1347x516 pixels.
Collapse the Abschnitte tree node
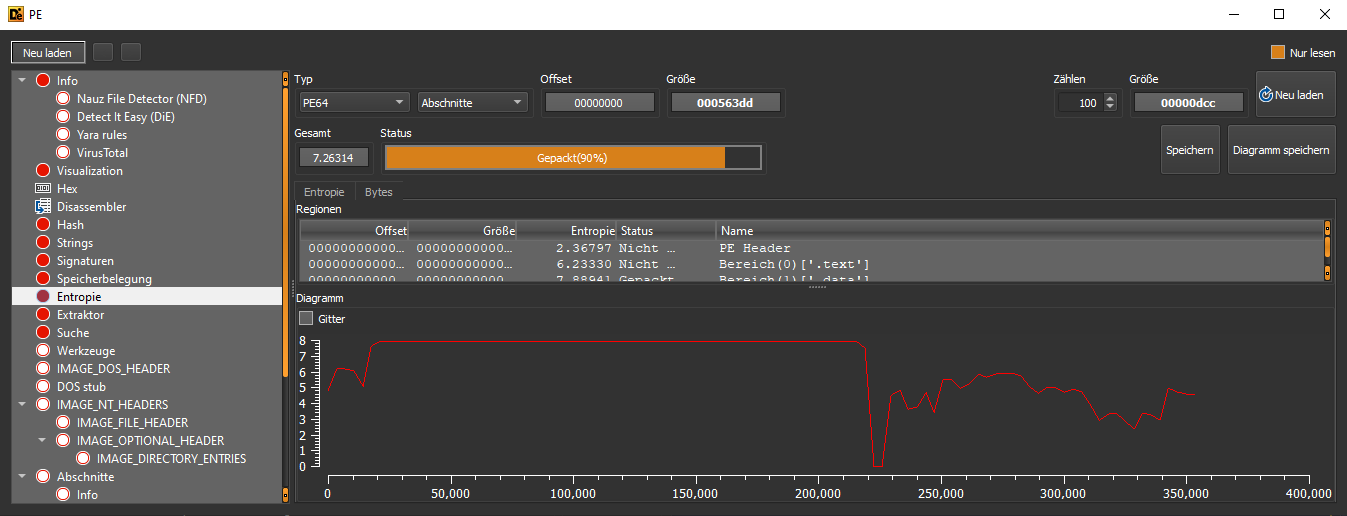click(22, 477)
